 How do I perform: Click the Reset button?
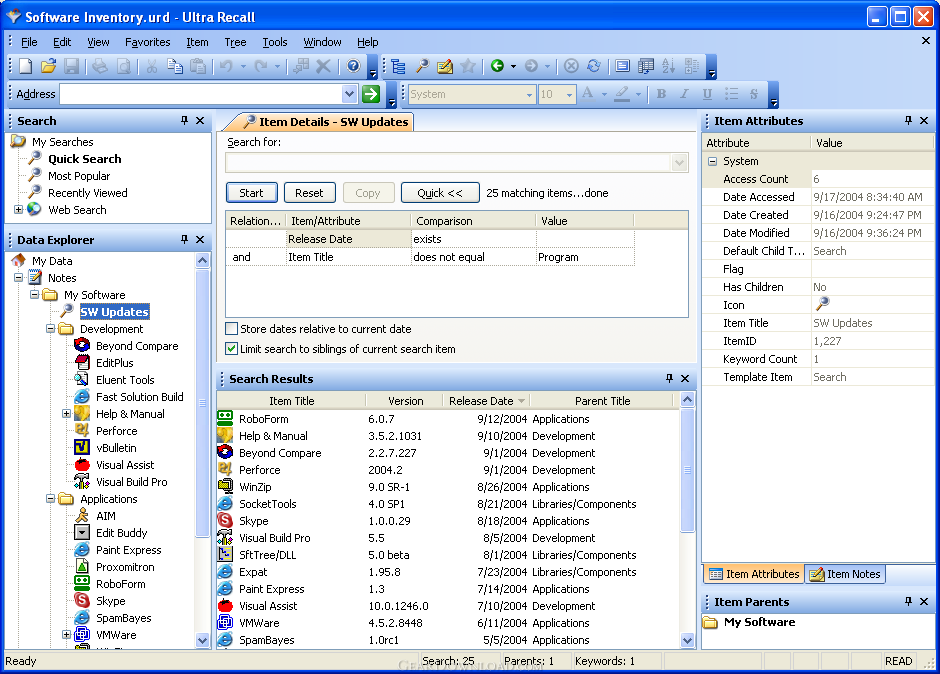click(309, 192)
